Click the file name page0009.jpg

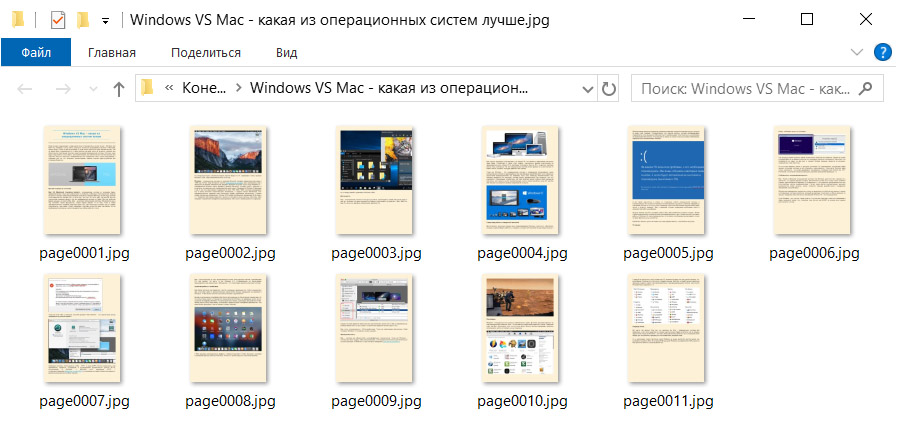pos(376,402)
